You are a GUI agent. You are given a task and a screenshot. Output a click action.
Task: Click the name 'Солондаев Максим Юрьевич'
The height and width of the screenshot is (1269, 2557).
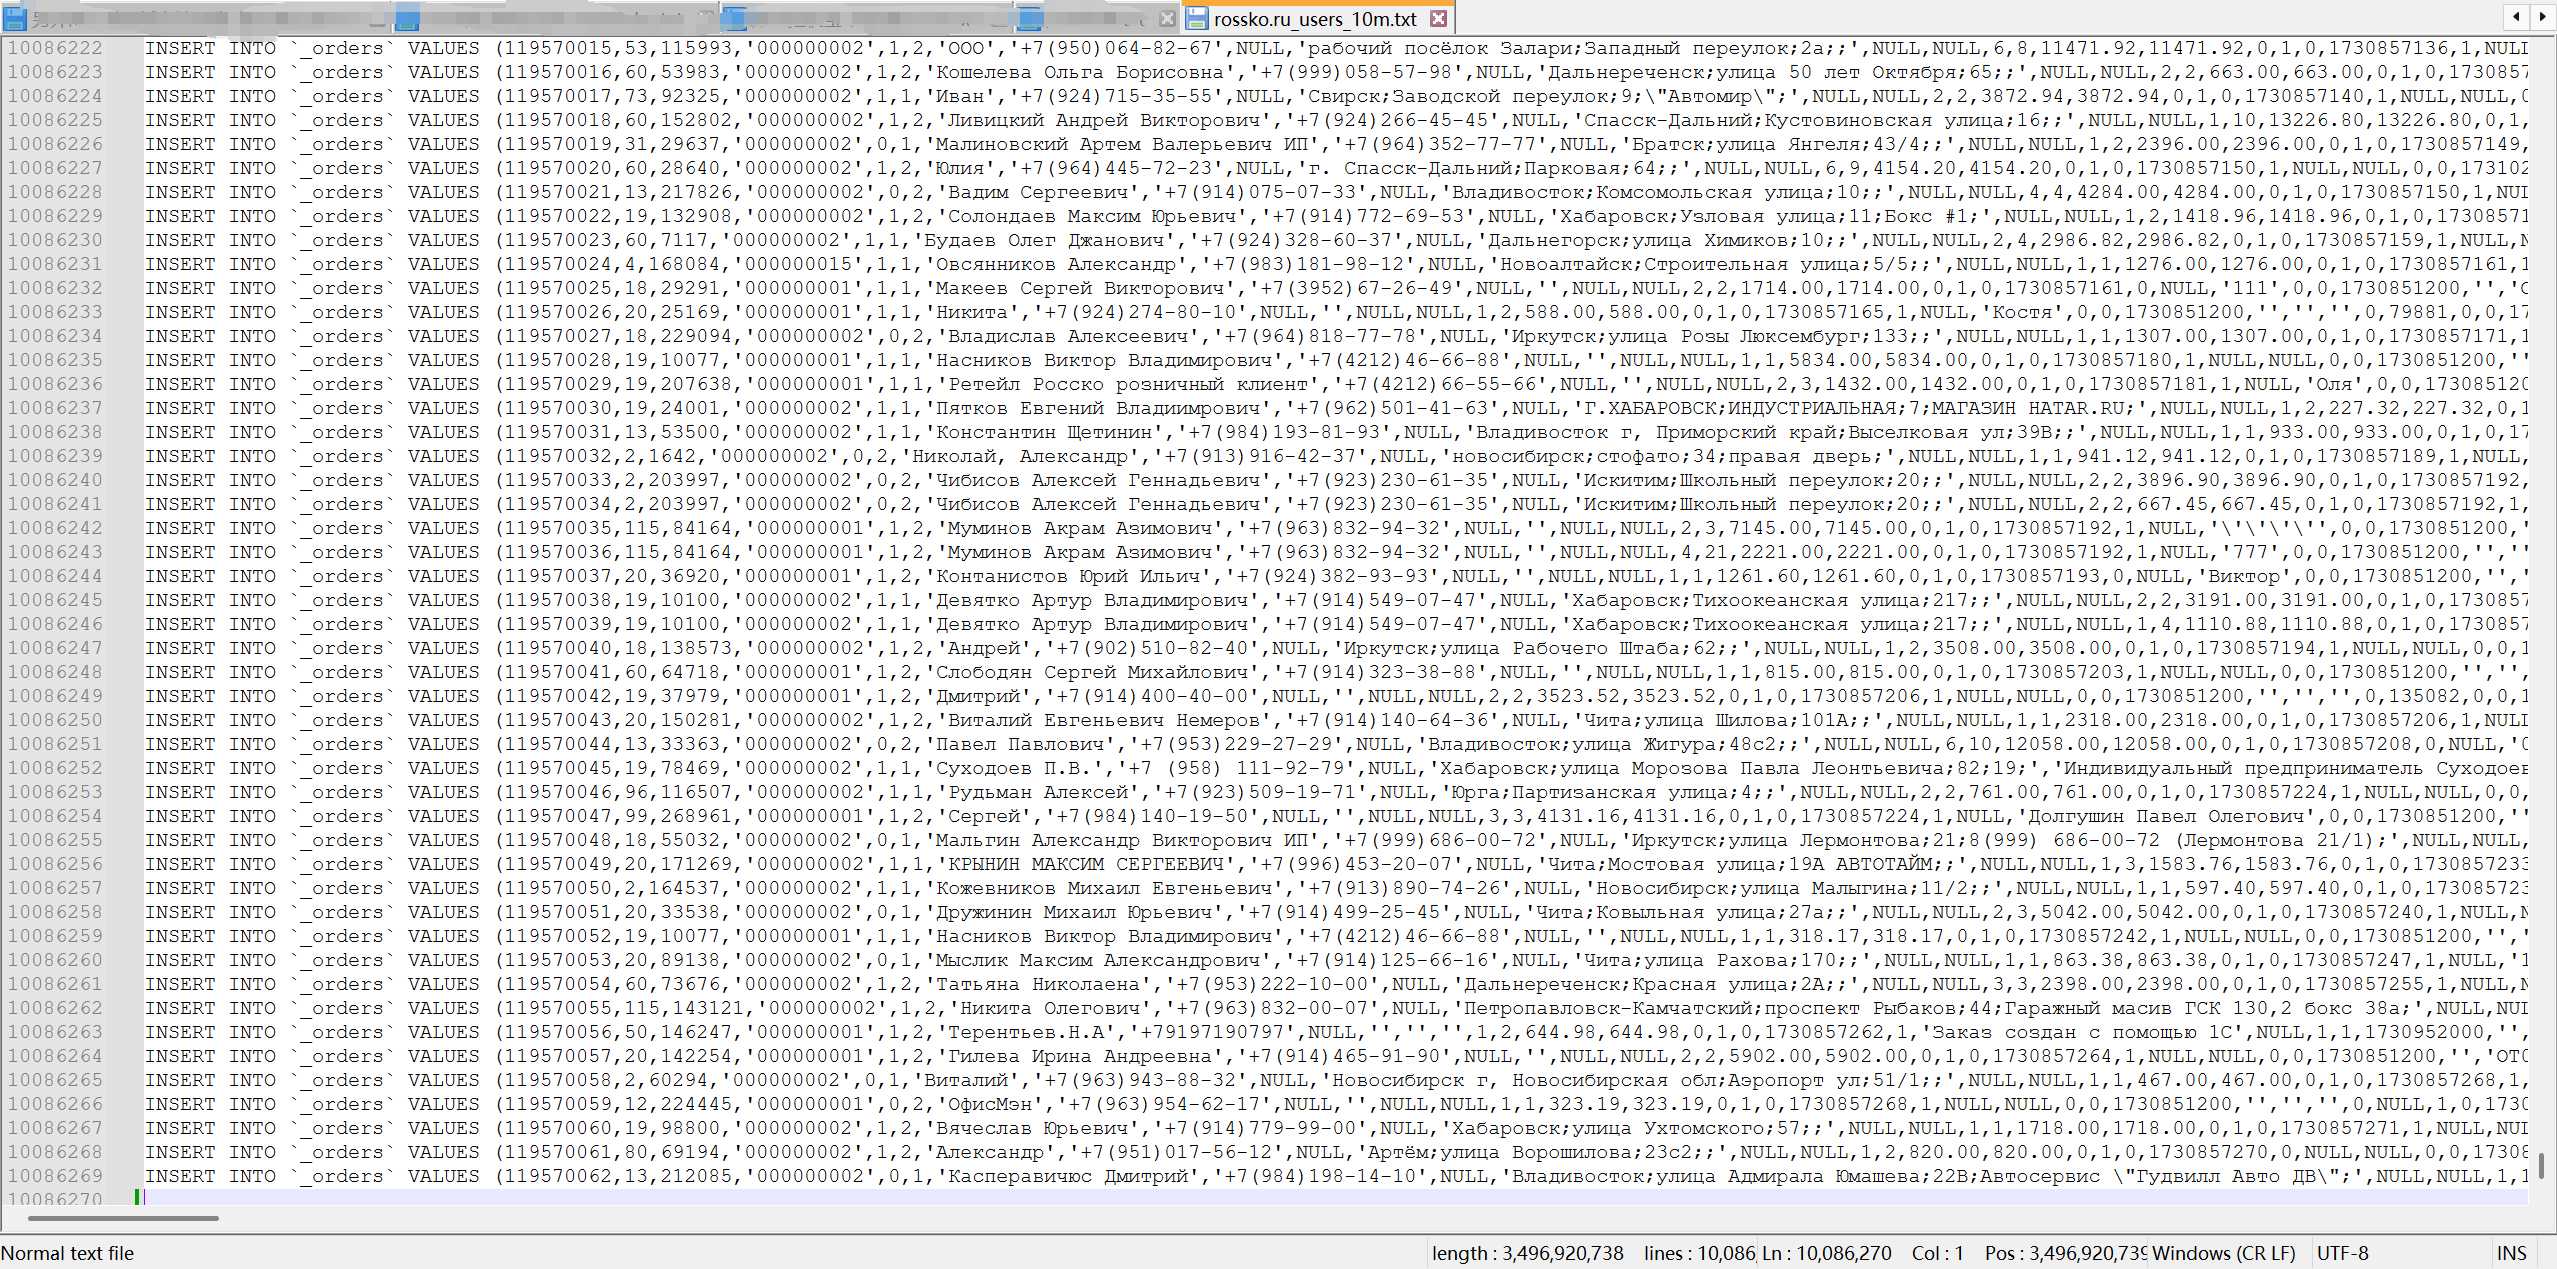pyautogui.click(x=1091, y=216)
